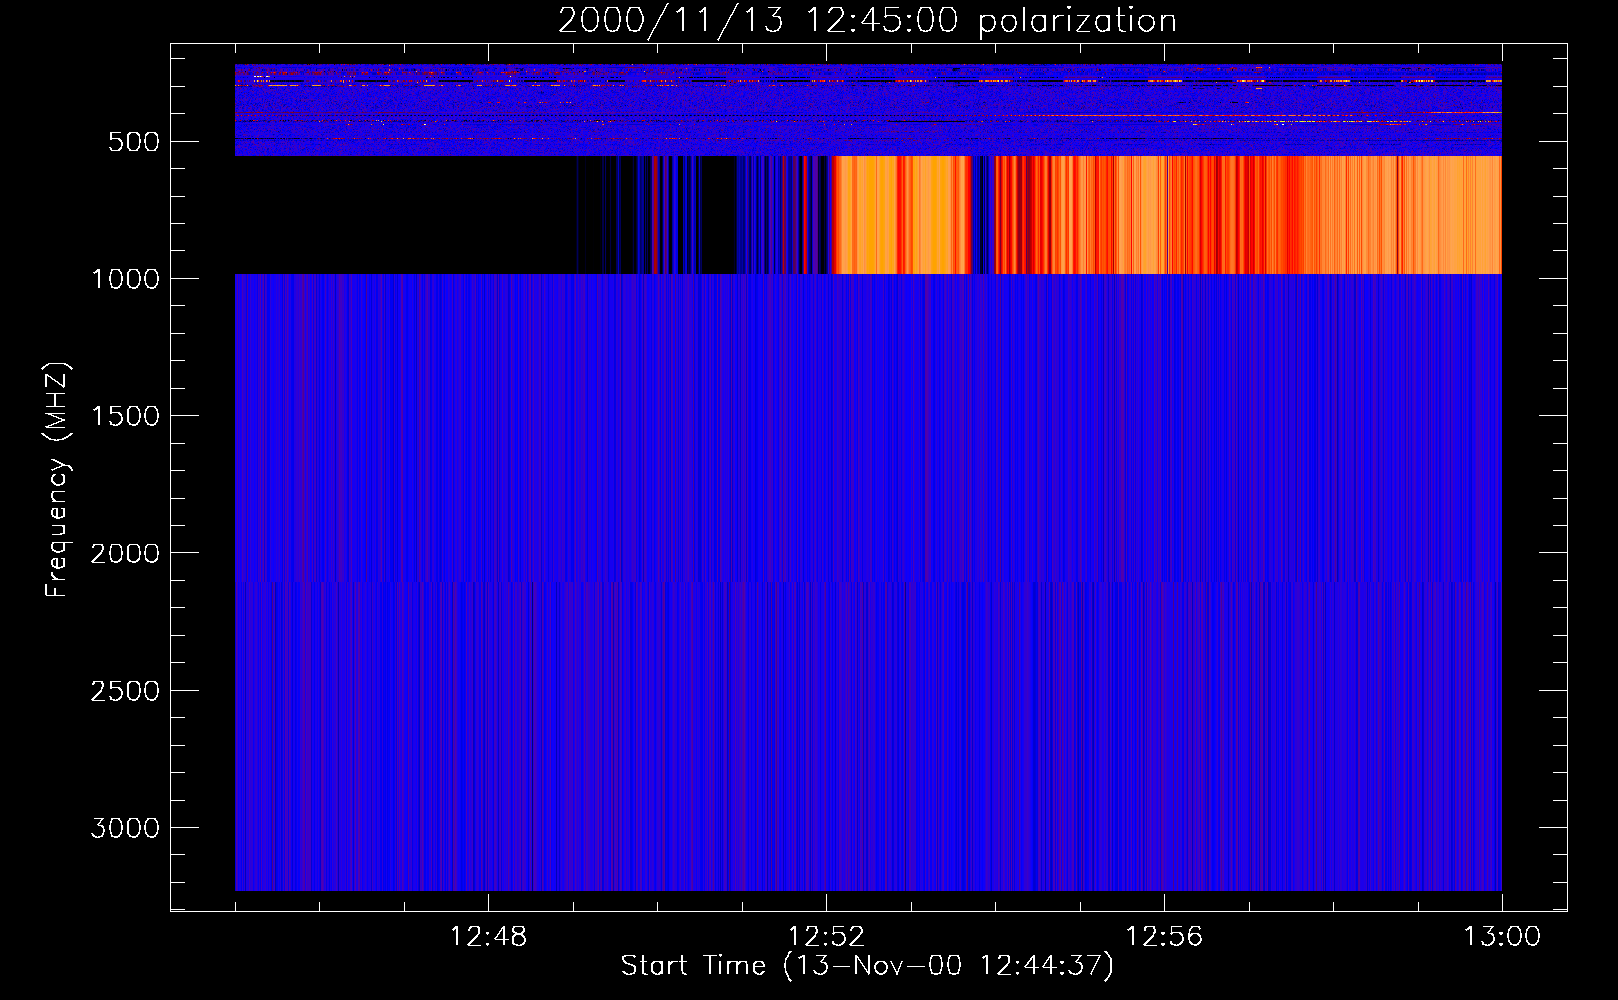Click the 2500 frequency tick label
The image size is (1618, 1000).
(x=125, y=691)
